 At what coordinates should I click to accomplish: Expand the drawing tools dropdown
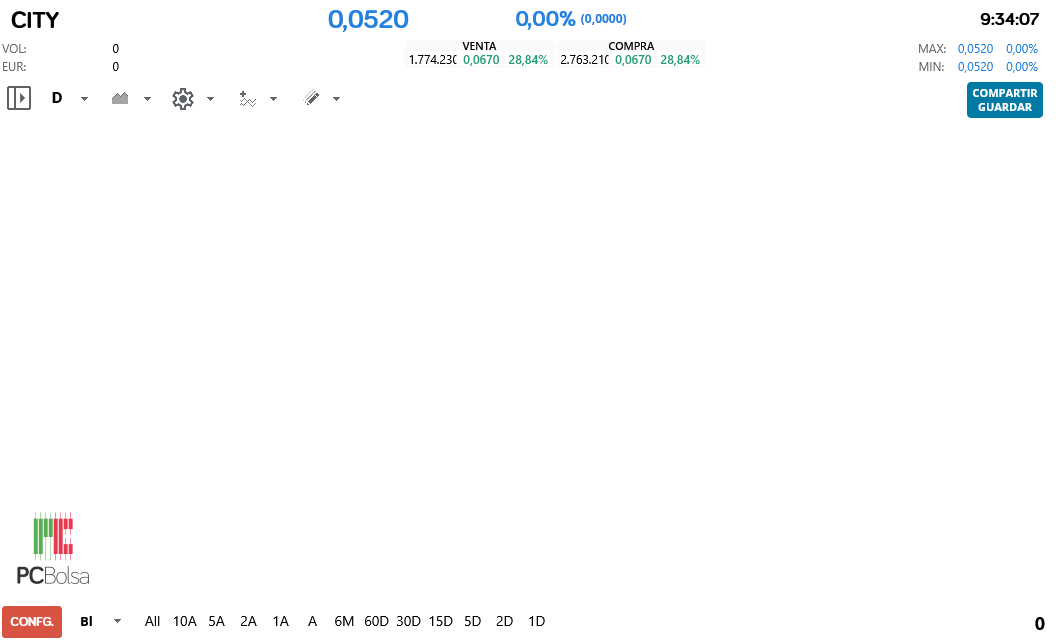(336, 98)
